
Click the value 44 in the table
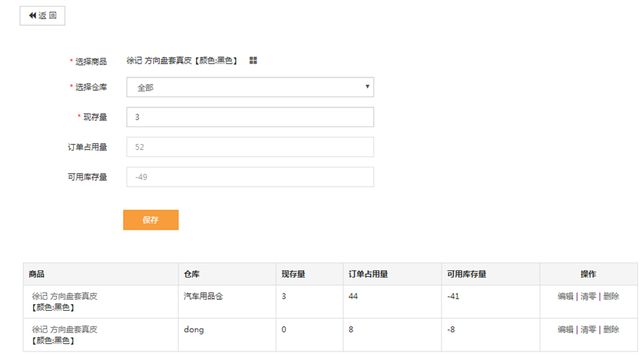pyautogui.click(x=353, y=296)
